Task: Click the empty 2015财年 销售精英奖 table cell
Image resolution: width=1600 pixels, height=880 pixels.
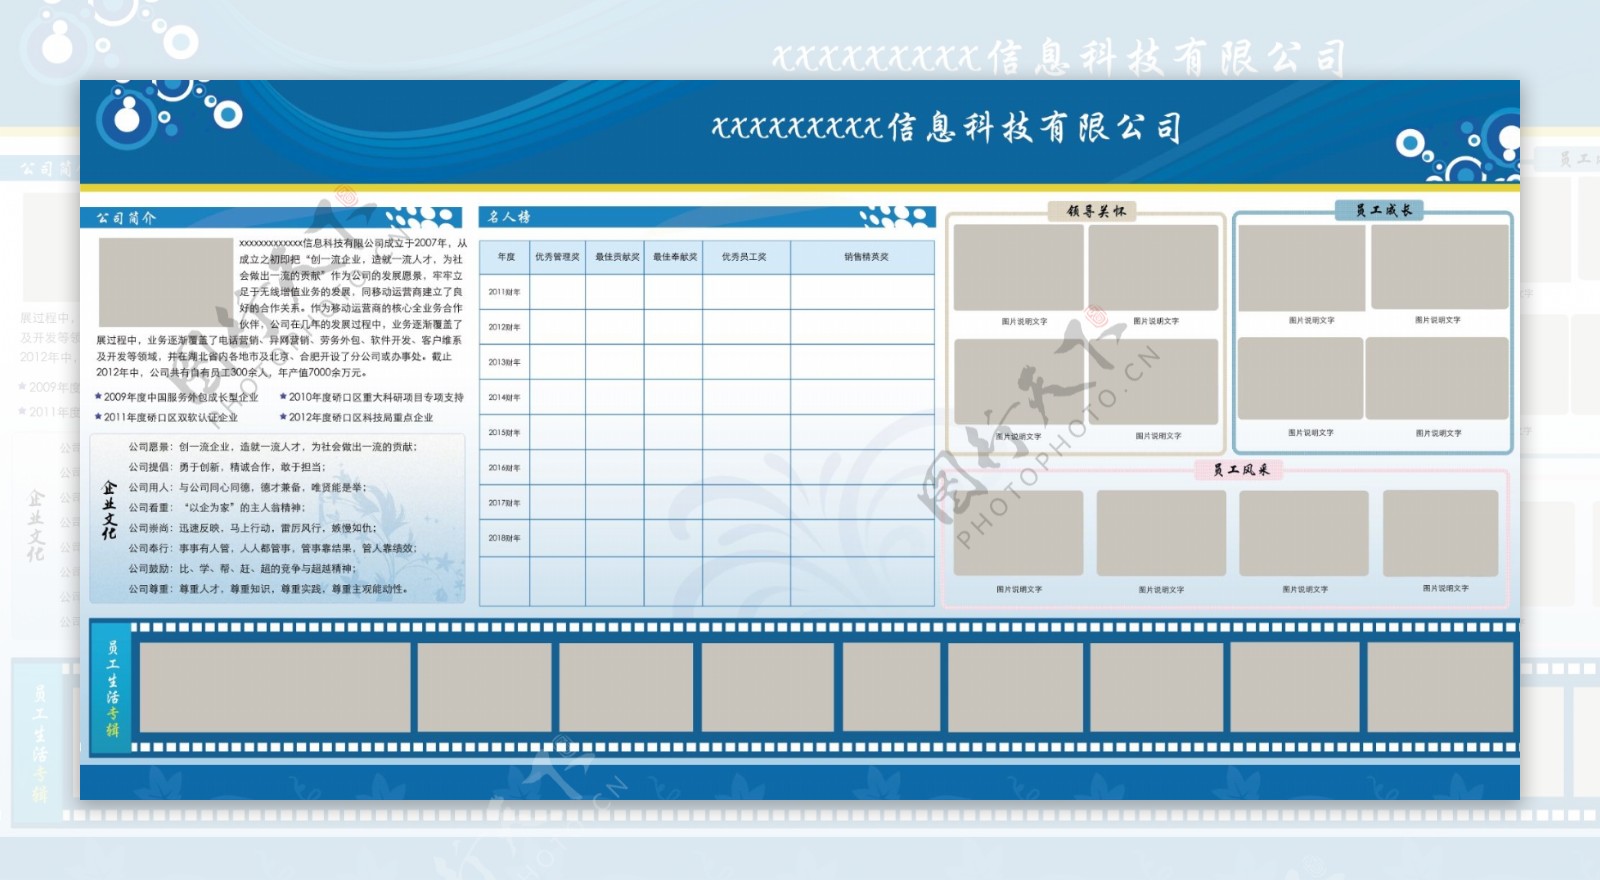Action: click(862, 432)
